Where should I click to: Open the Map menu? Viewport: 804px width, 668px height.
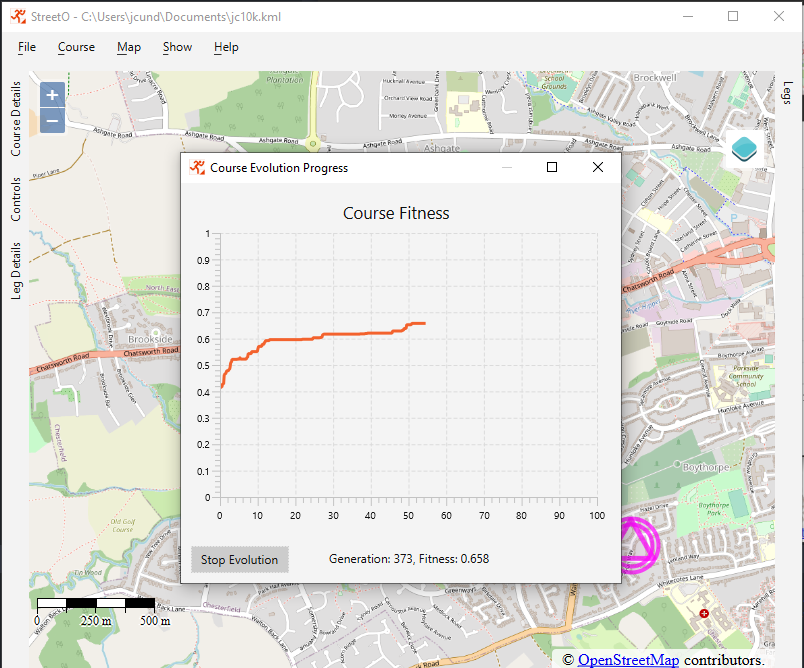click(129, 47)
